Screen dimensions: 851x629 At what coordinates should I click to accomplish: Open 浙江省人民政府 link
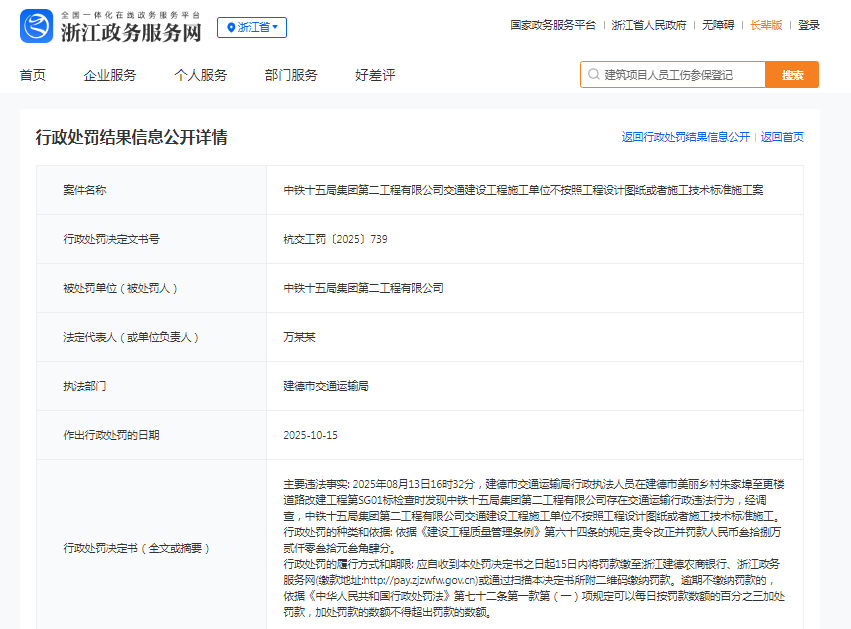(649, 25)
